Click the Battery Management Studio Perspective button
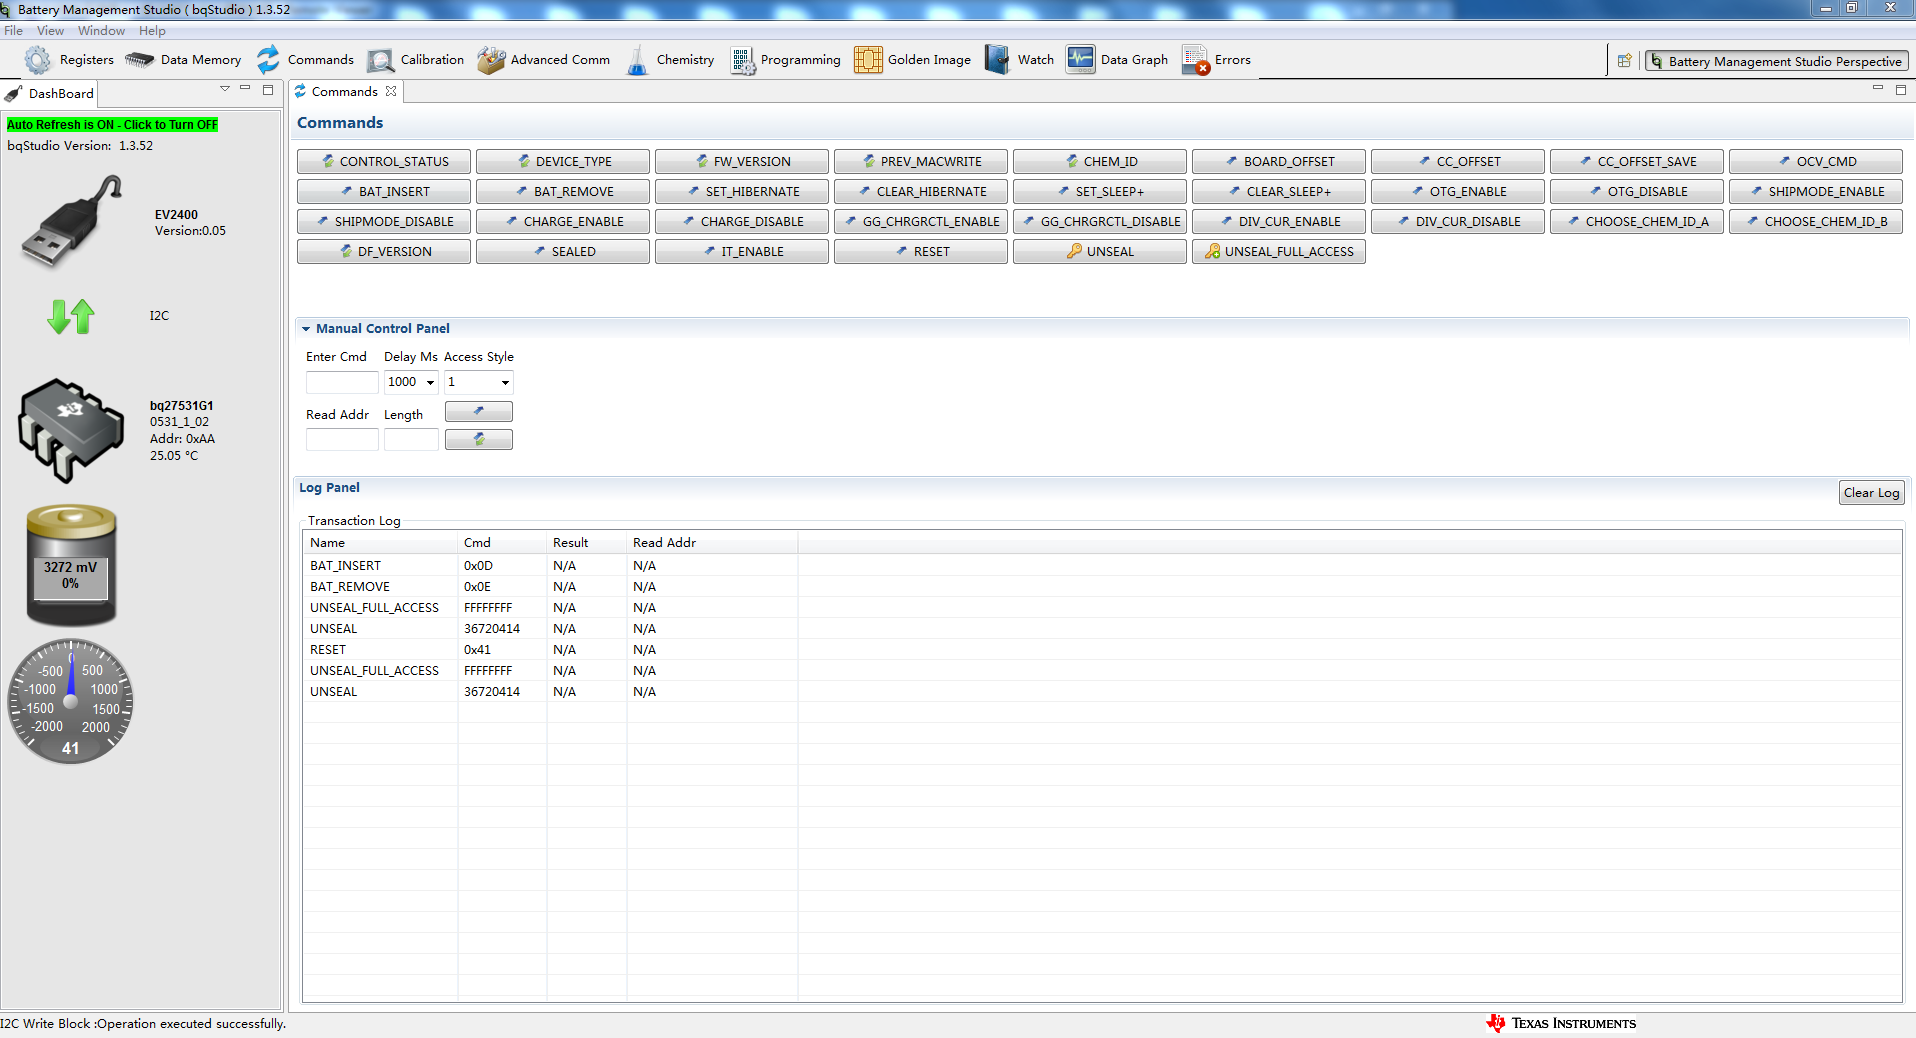Screen dimensions: 1916x1038 [x=1776, y=61]
